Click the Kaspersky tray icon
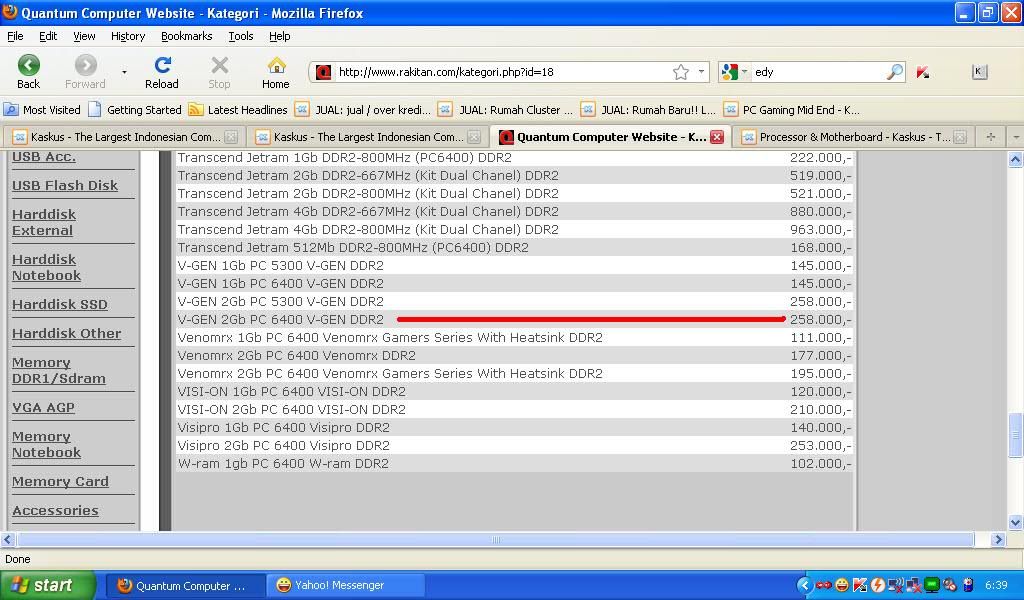 [x=860, y=585]
